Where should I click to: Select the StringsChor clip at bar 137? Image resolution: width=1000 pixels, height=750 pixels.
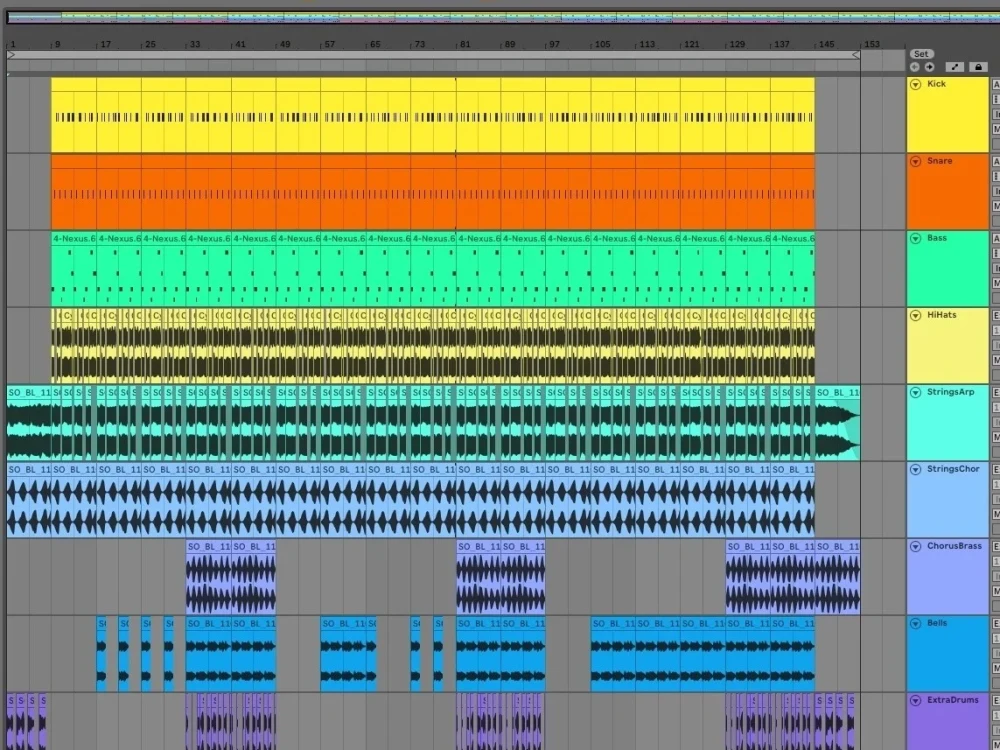792,500
